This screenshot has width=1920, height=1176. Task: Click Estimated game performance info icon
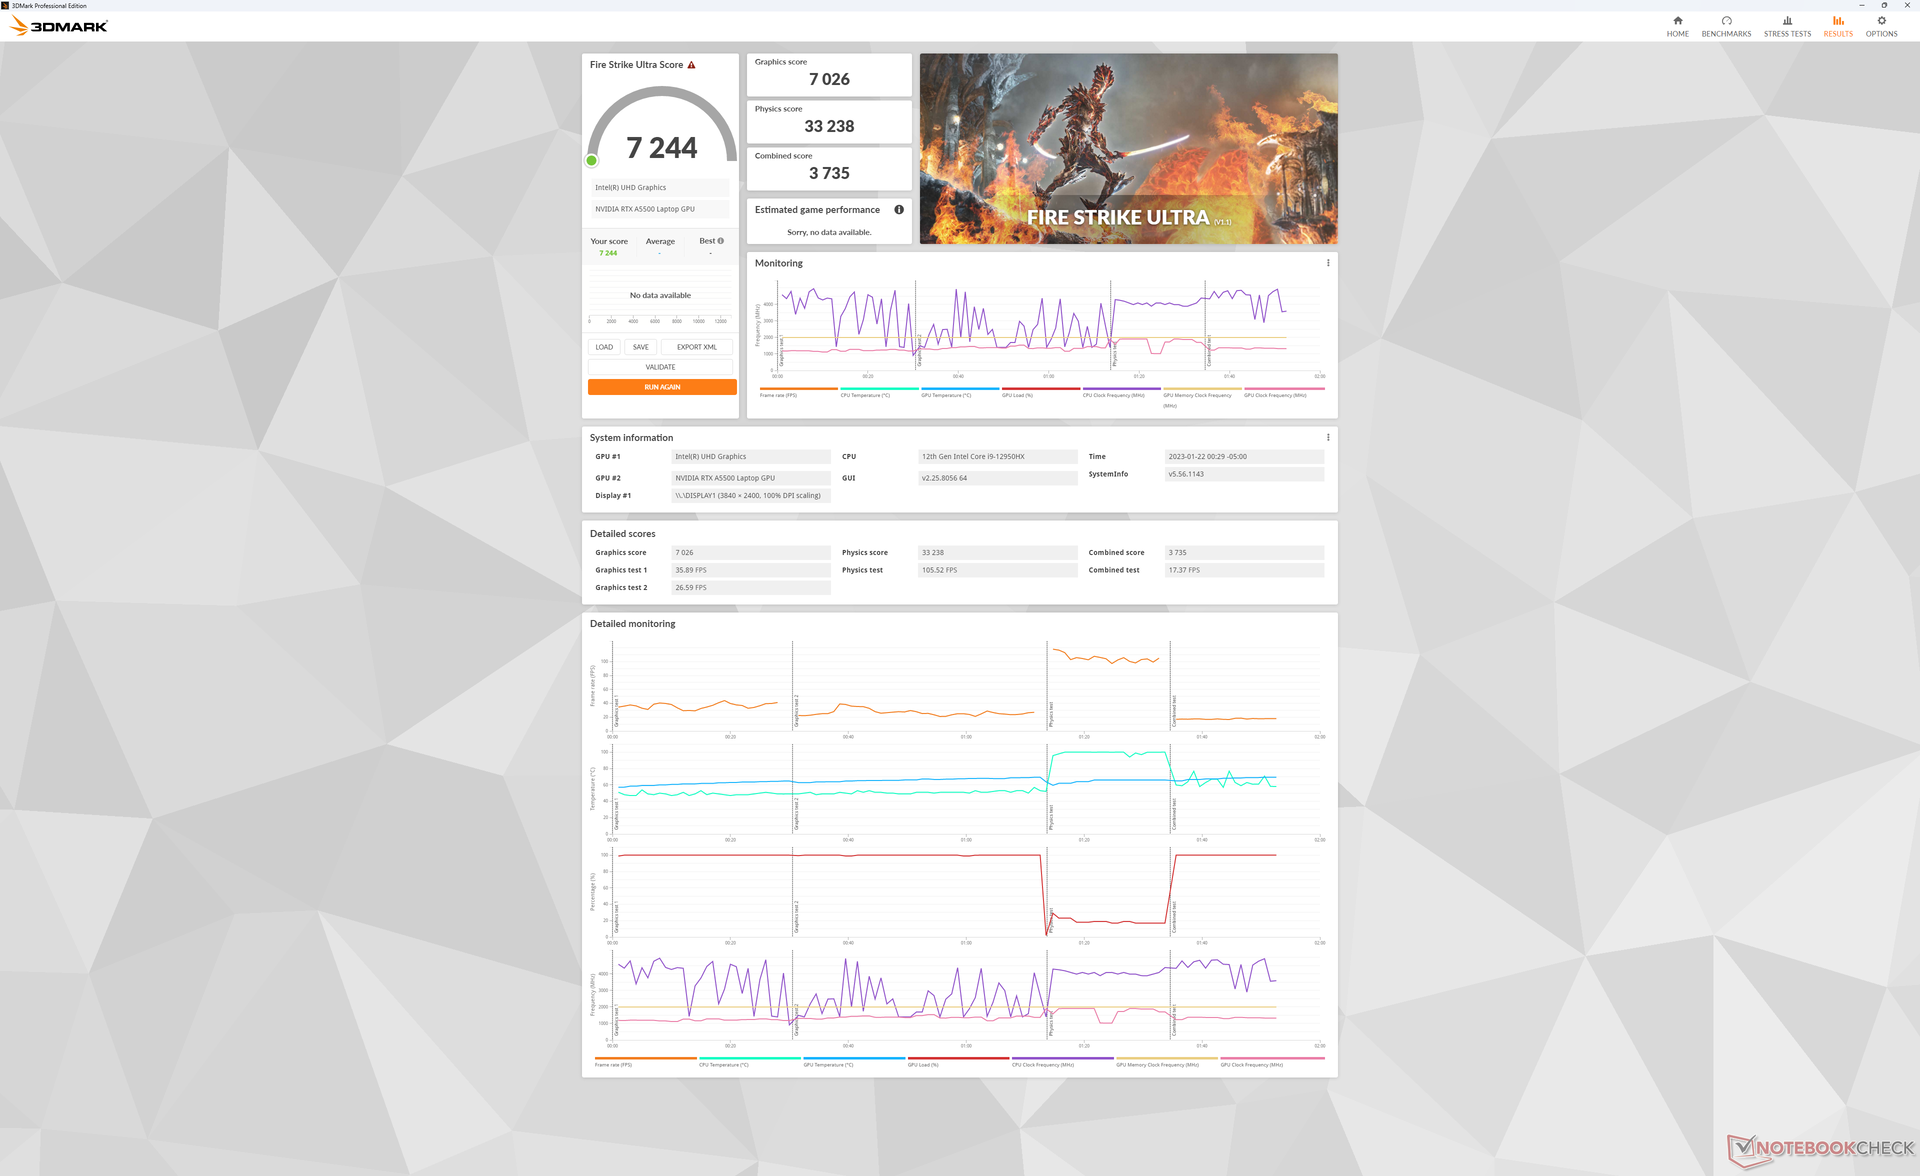tap(899, 210)
